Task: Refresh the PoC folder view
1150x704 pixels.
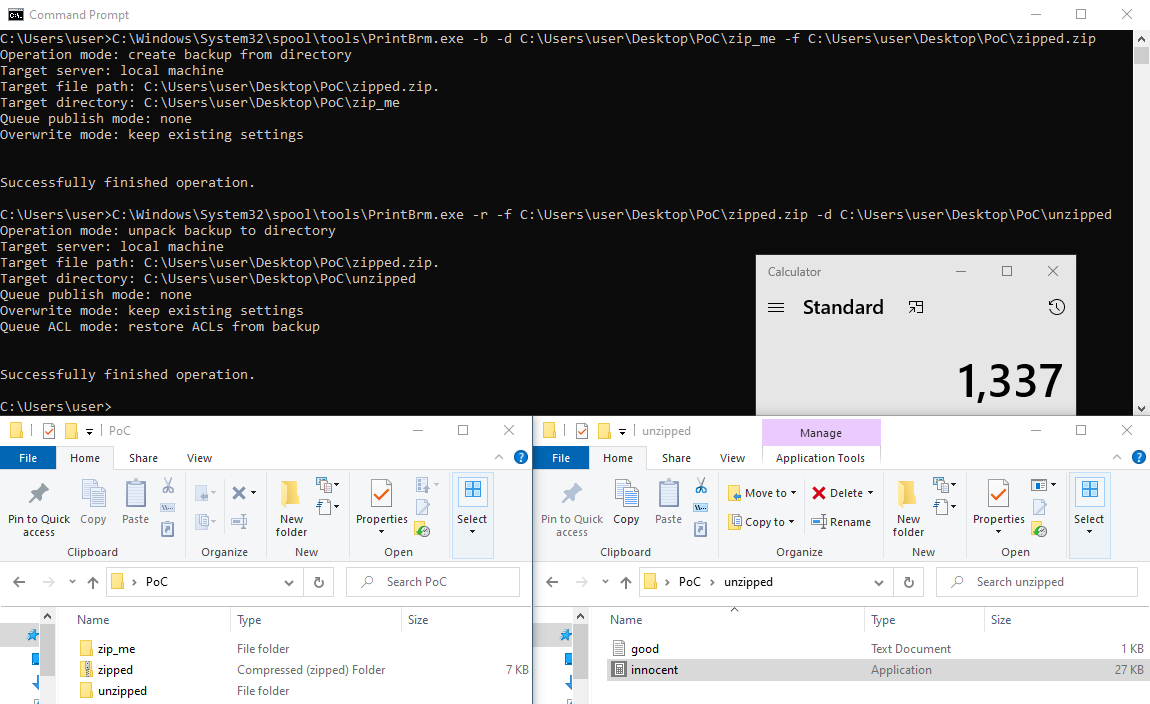Action: pyautogui.click(x=319, y=582)
